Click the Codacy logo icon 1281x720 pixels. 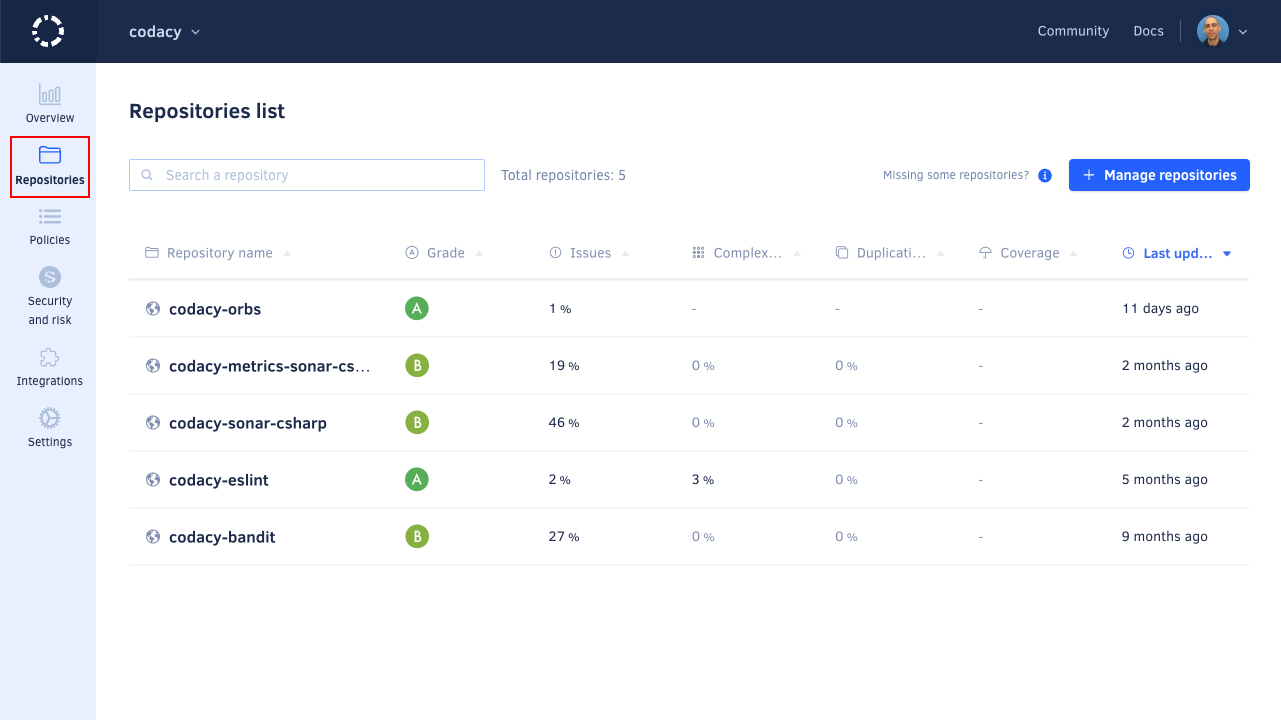tap(48, 31)
